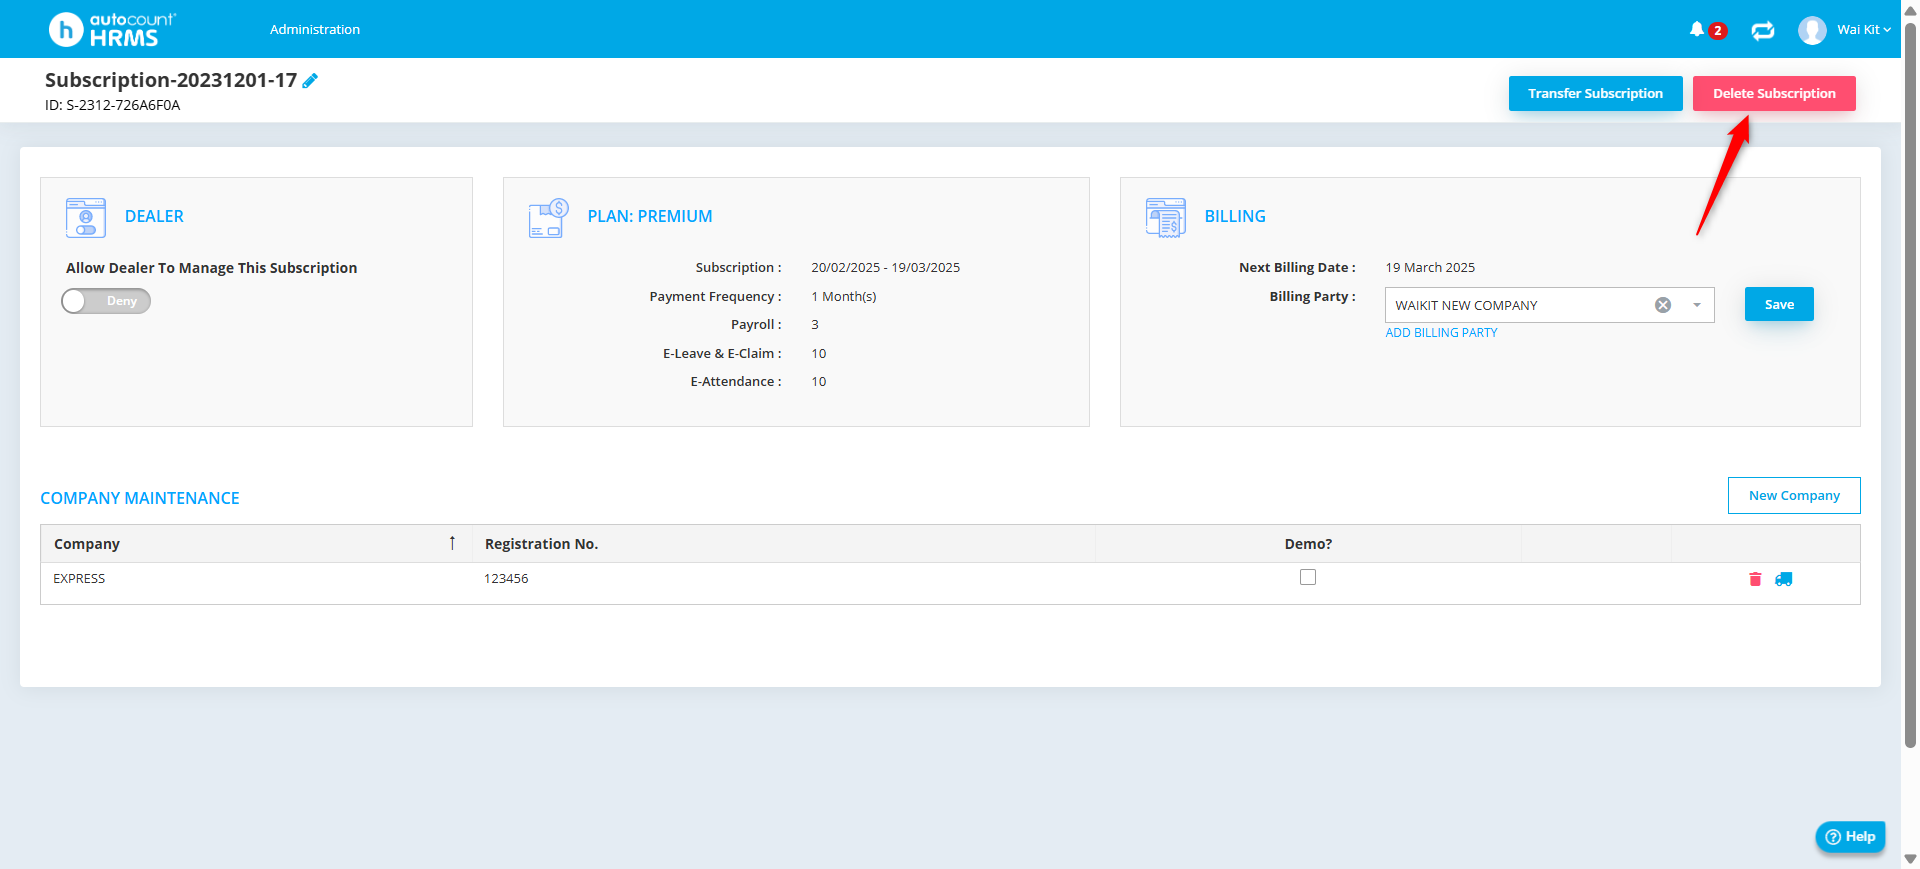
Task: Click the Billing section icon
Action: [x=1166, y=217]
